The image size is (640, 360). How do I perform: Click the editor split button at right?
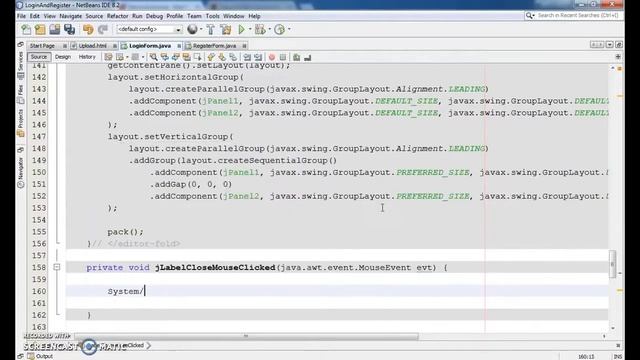tap(618, 57)
